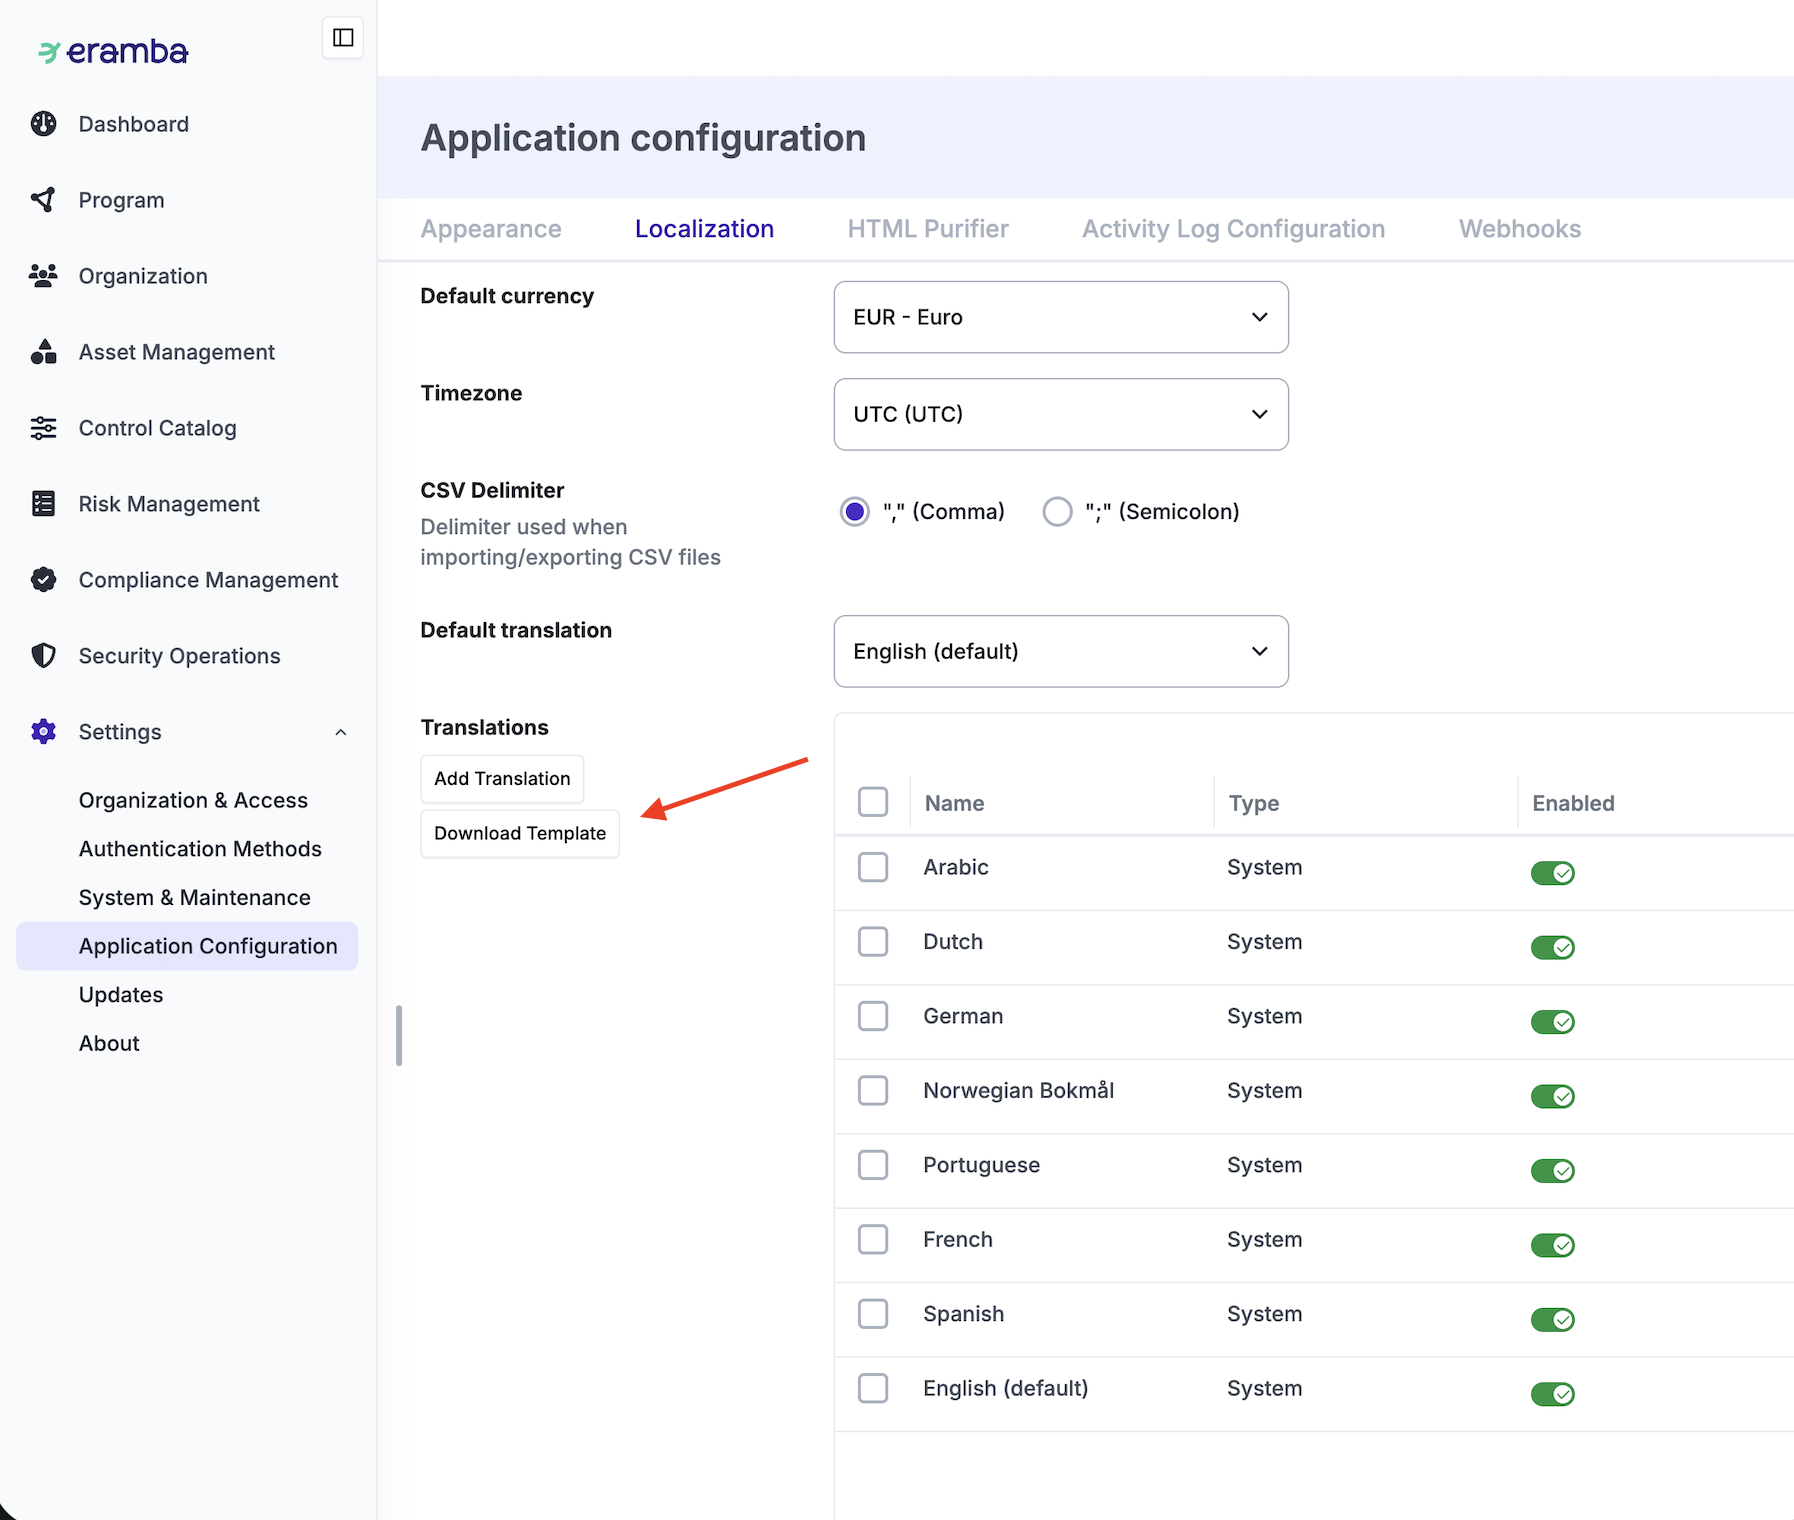Screen dimensions: 1794x1520
Task: Collapse the Settings menu chevron
Action: click(341, 732)
